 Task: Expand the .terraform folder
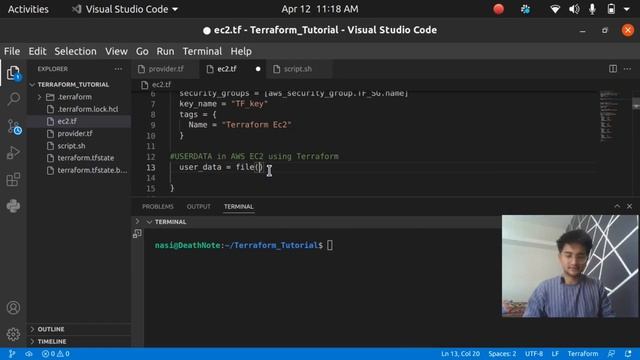point(40,97)
